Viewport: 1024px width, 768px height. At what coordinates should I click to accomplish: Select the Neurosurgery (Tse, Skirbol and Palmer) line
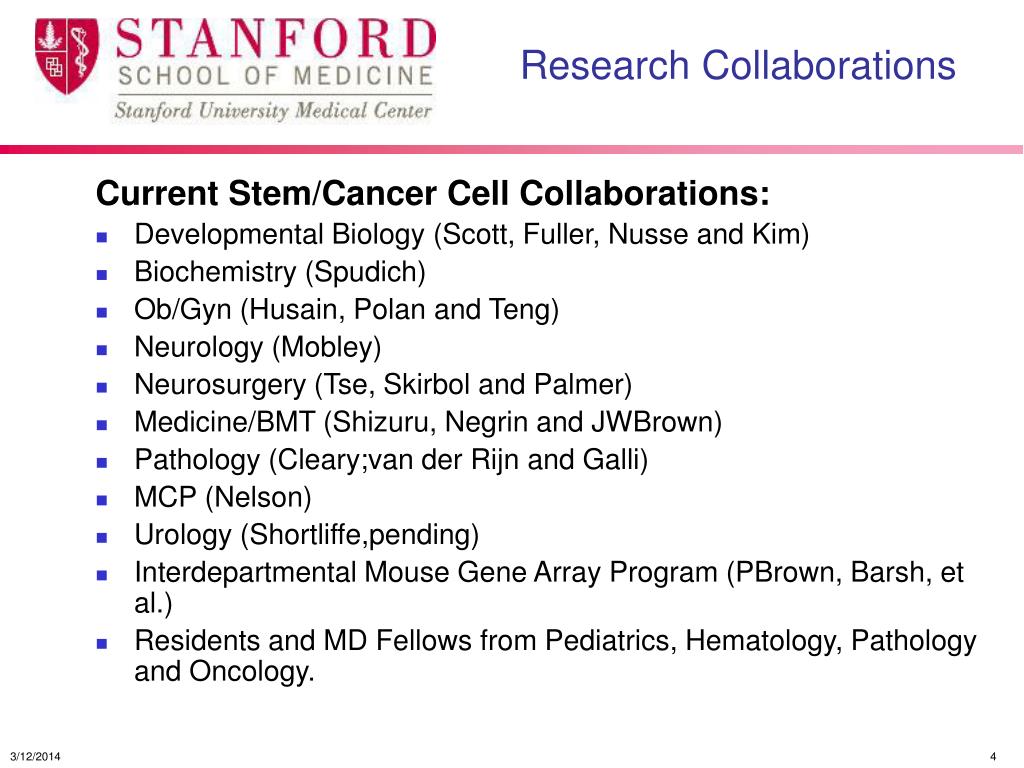(x=383, y=385)
